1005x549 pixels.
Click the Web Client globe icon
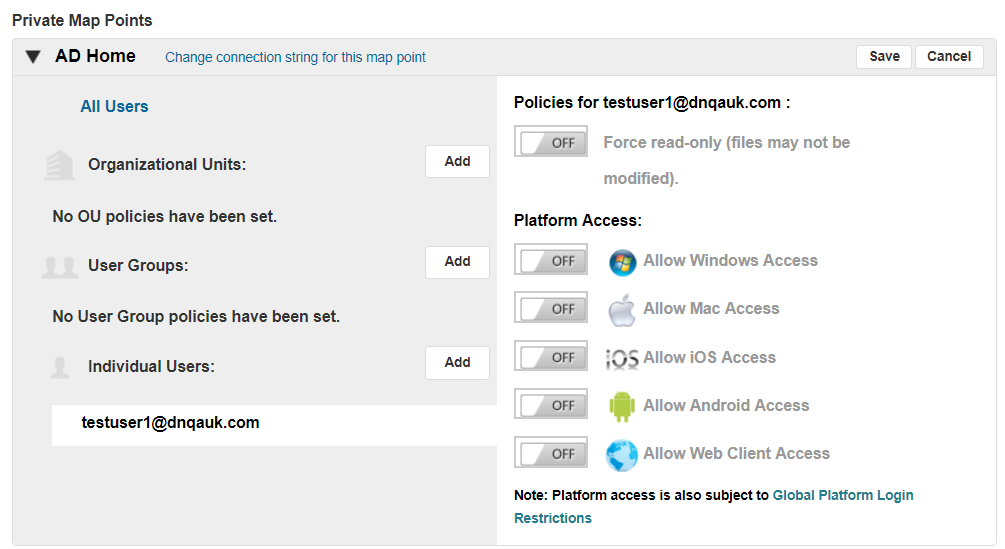[x=622, y=454]
